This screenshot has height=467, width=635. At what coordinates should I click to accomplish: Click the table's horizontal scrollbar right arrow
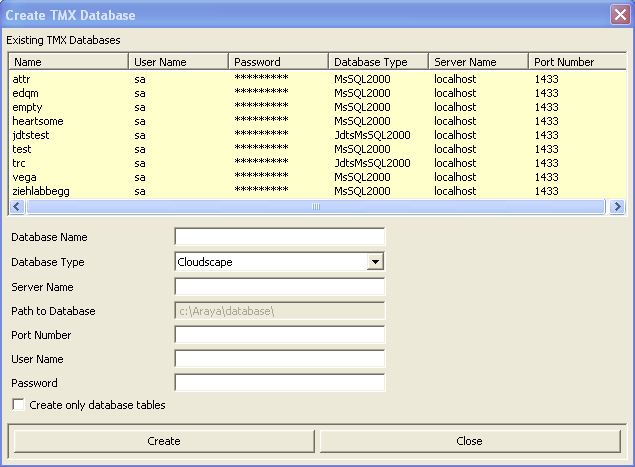[x=615, y=207]
